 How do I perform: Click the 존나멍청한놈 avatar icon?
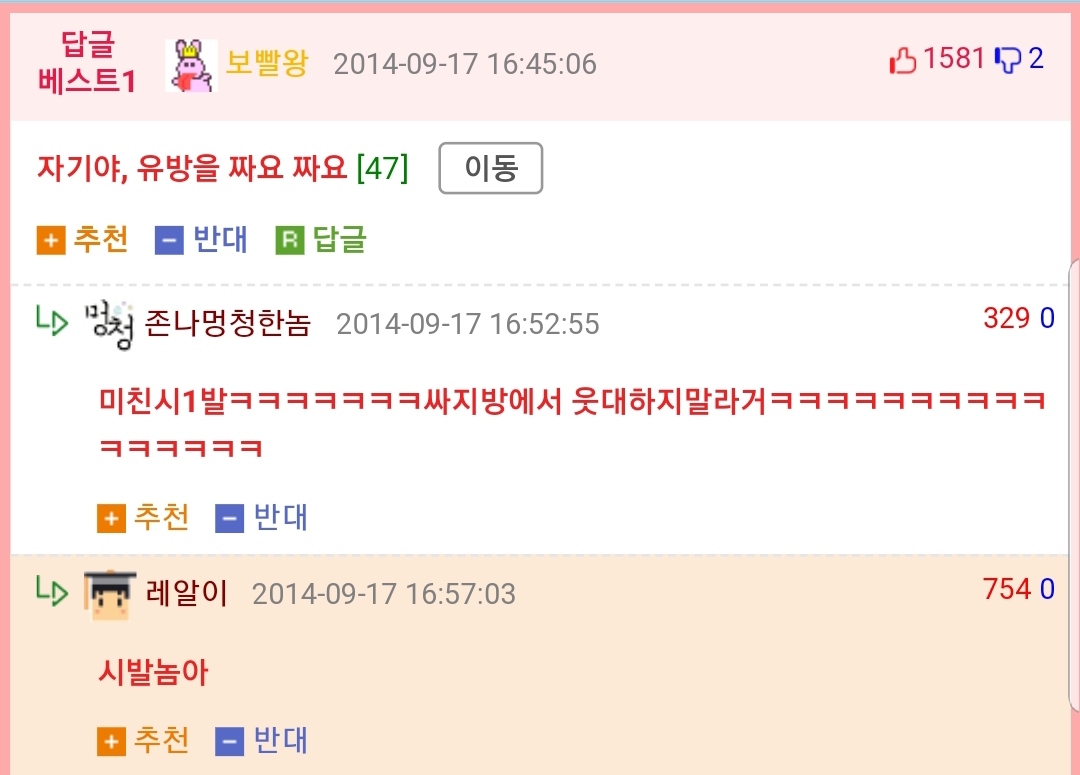[x=109, y=324]
